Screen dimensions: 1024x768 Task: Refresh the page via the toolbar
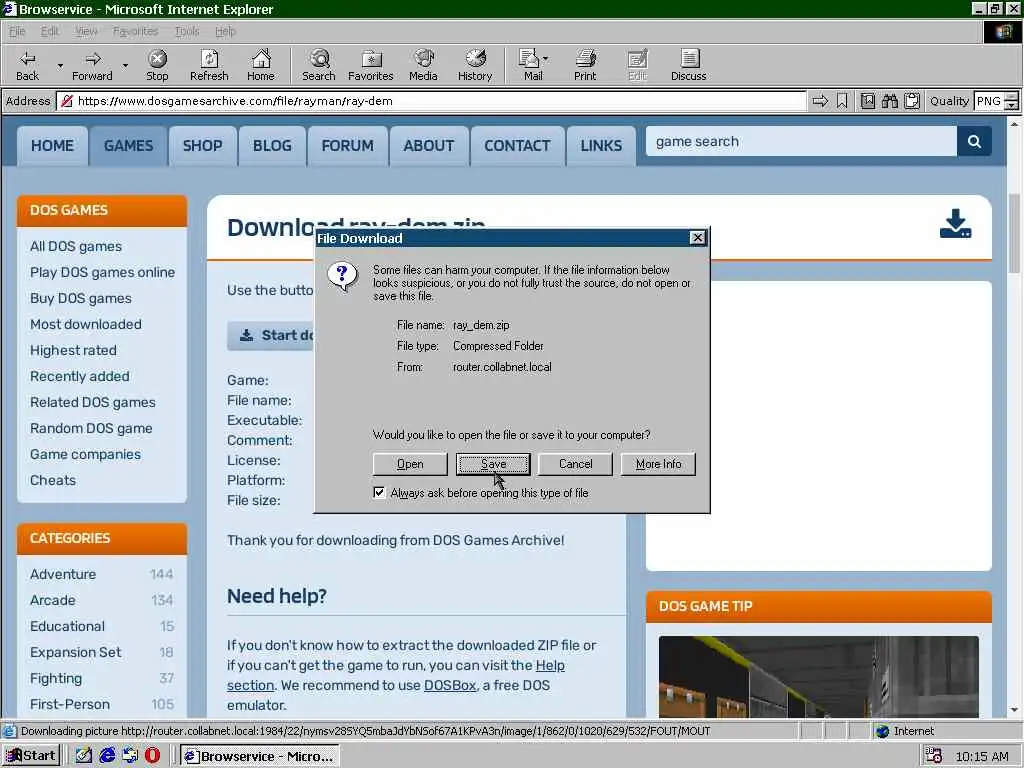(x=209, y=65)
